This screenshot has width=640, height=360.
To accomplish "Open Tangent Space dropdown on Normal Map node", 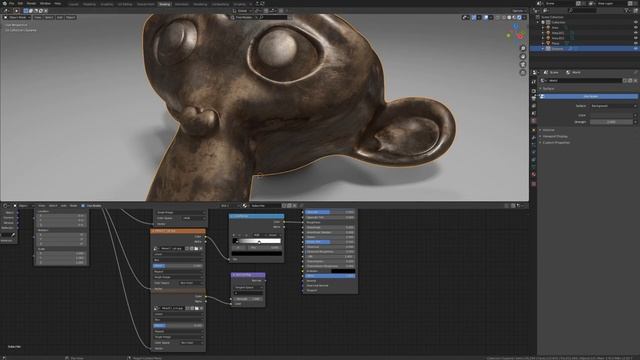I will coord(248,287).
